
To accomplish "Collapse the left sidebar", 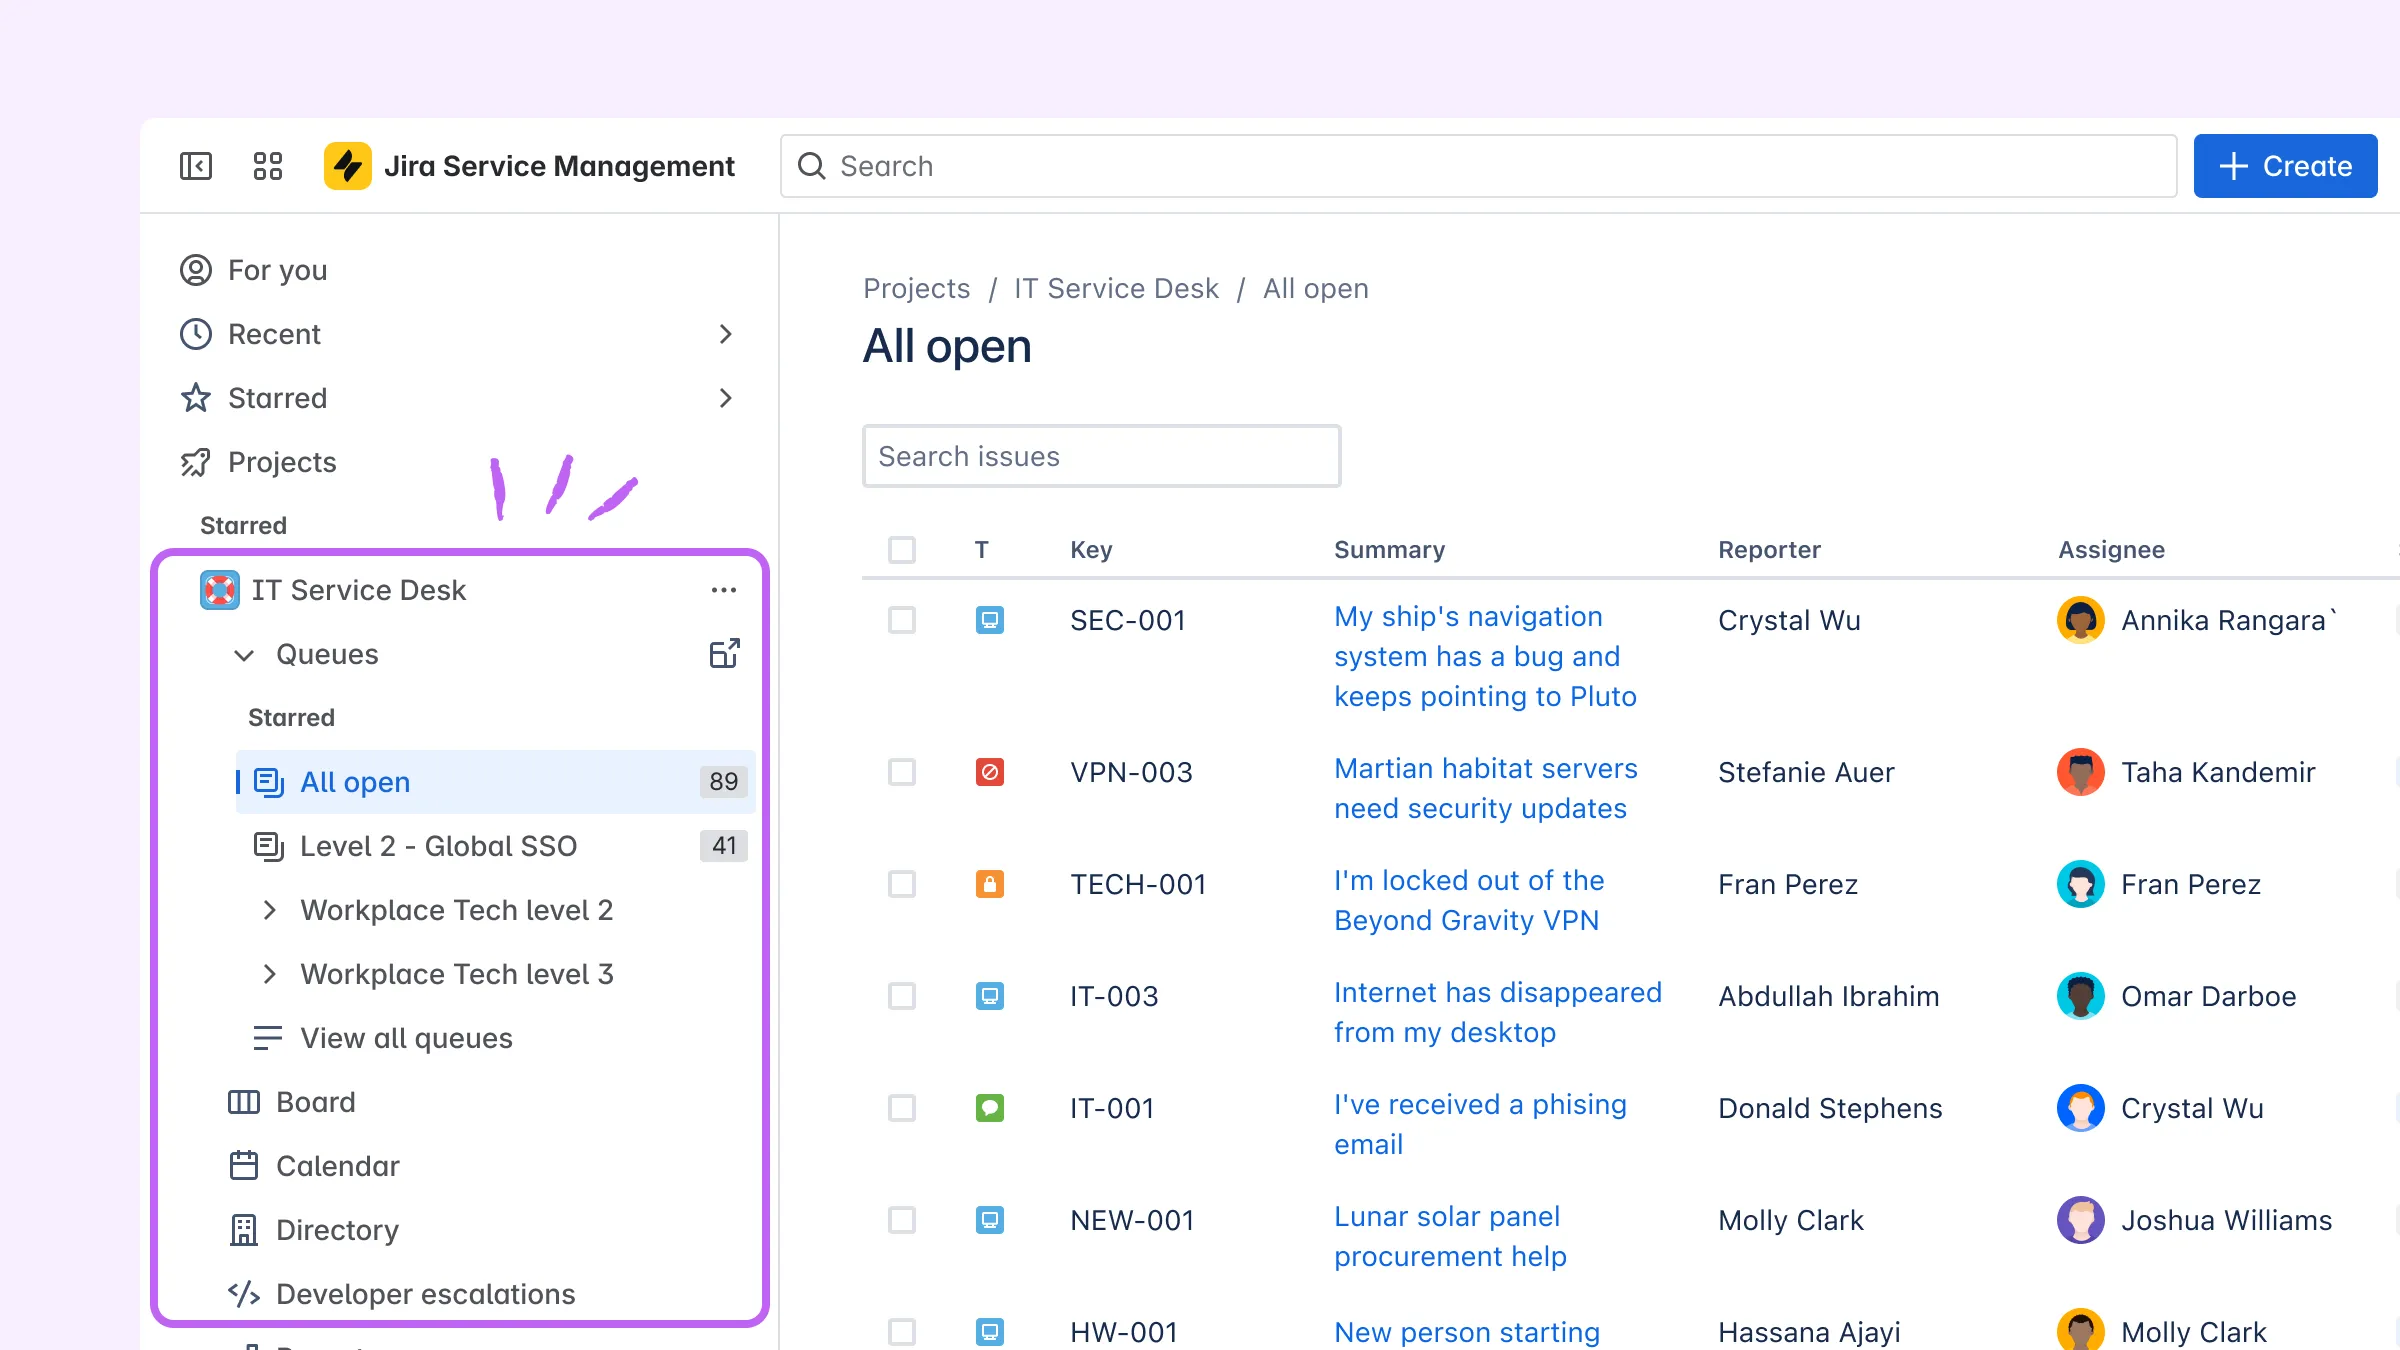I will tap(196, 165).
